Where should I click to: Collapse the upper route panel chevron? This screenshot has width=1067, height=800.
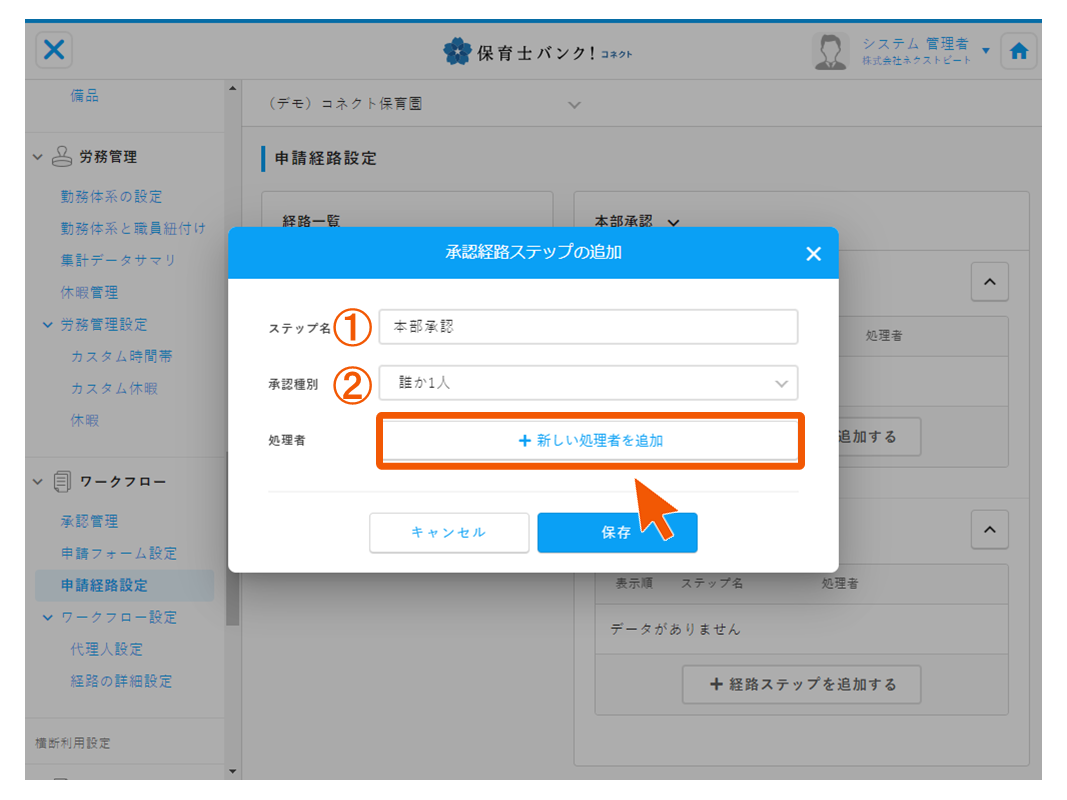pos(989,283)
